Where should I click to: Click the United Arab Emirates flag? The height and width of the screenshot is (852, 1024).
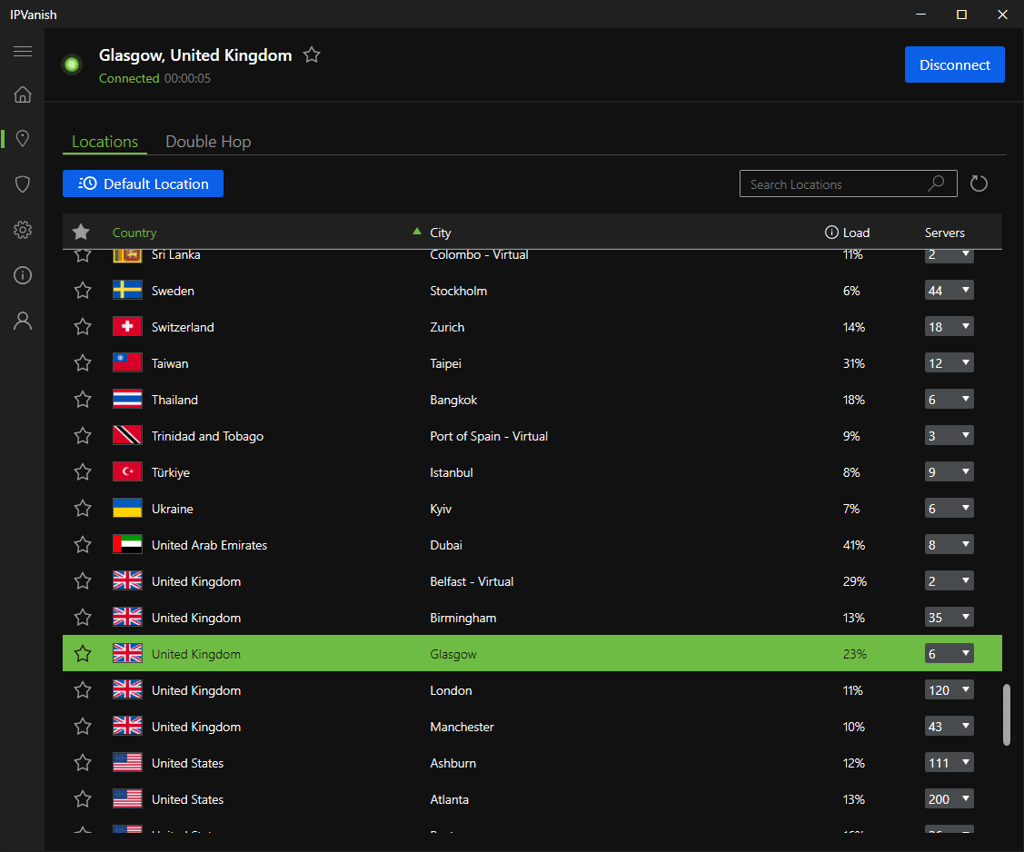pyautogui.click(x=127, y=544)
